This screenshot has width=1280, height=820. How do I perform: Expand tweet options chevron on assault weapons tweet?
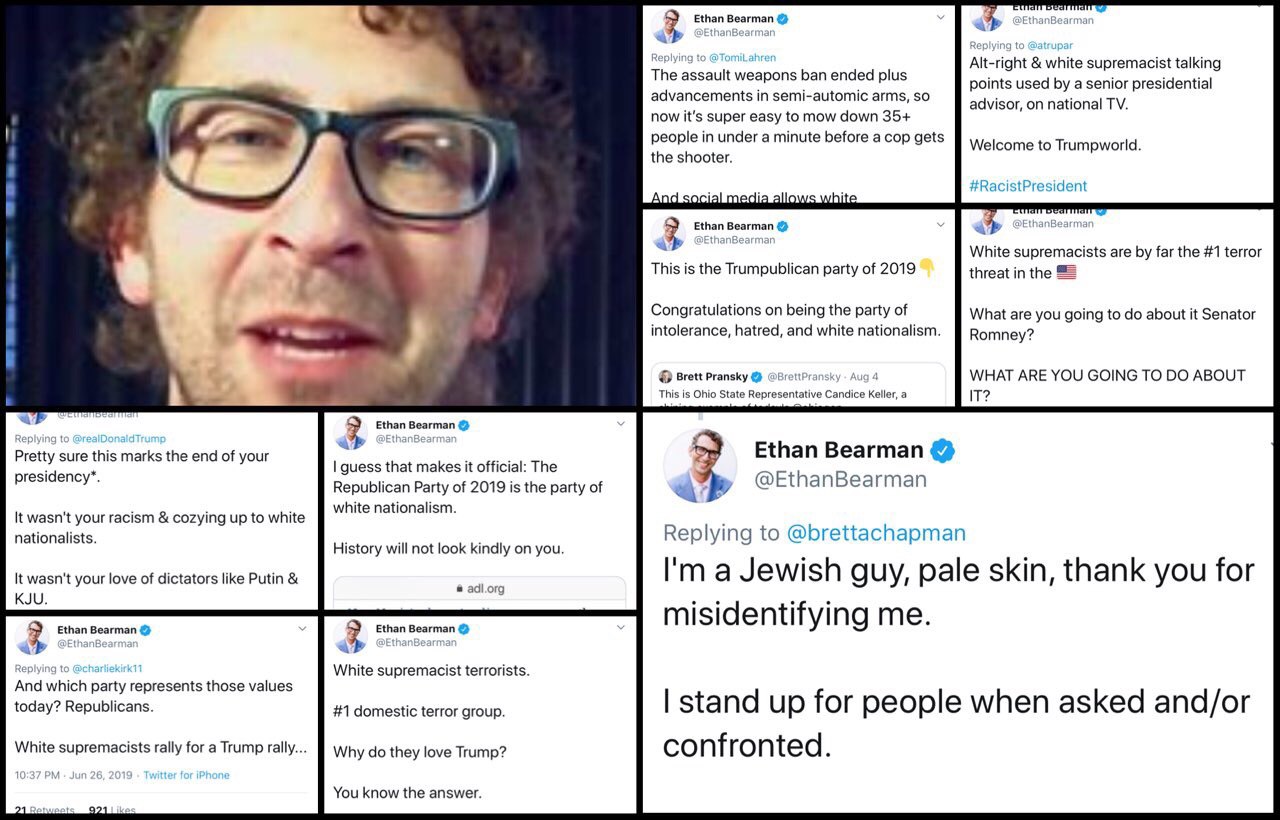[940, 18]
